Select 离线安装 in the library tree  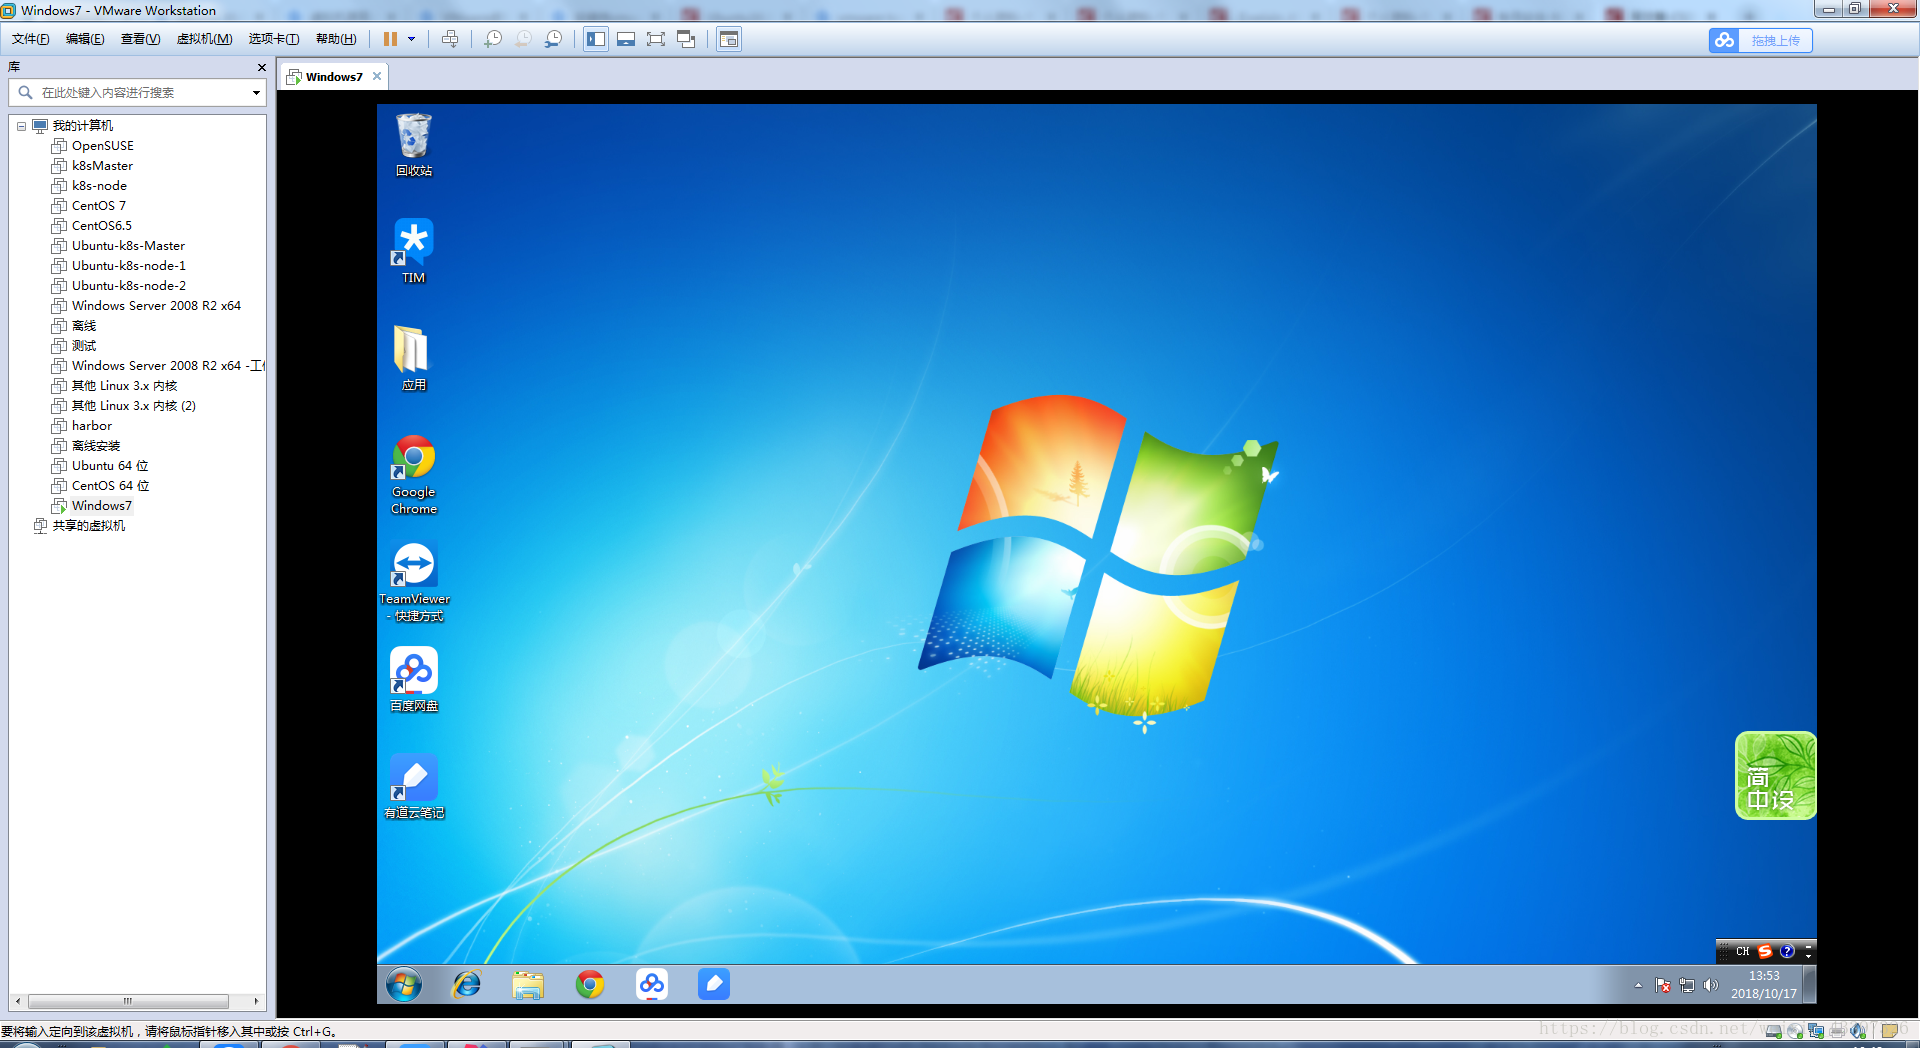click(x=95, y=446)
